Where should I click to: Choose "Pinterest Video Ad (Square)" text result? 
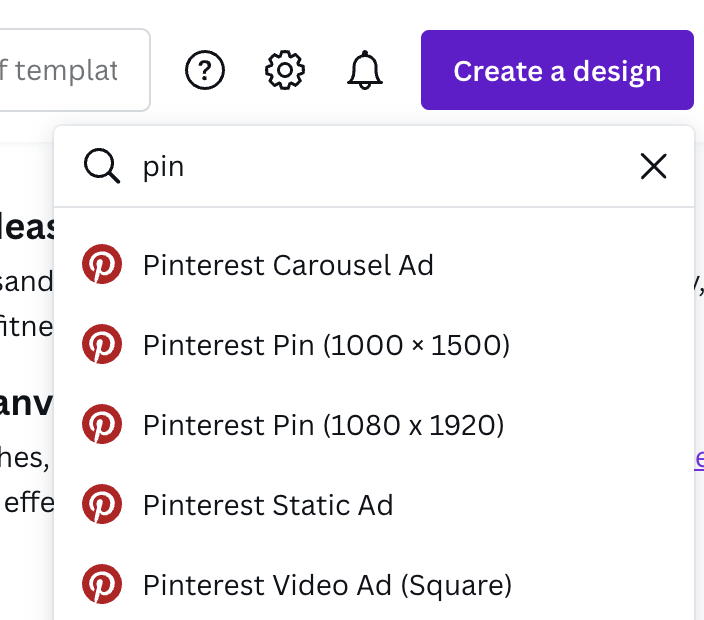(327, 584)
